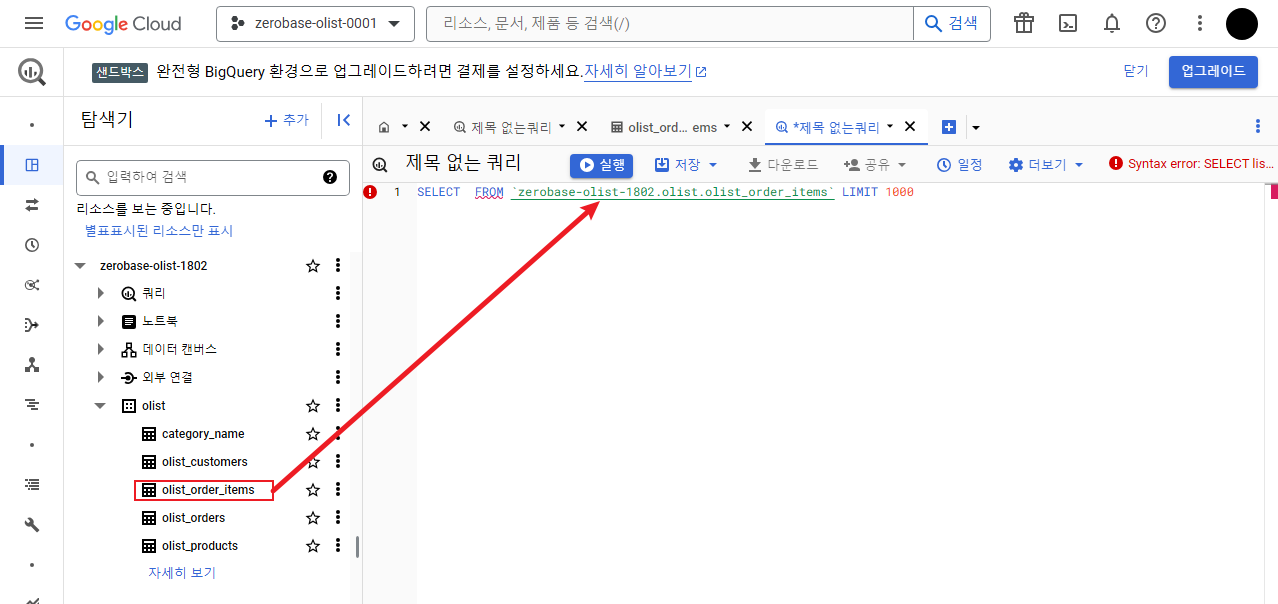The image size is (1278, 604).
Task: Click the Syntax error message
Action: pos(1192,164)
